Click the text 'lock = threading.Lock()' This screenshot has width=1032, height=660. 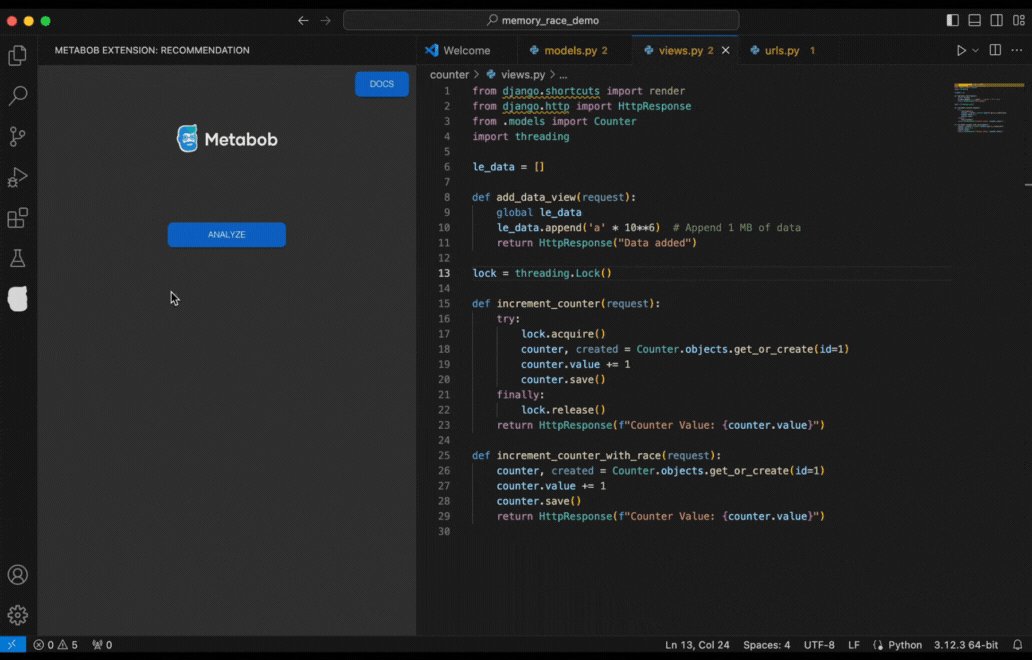click(x=542, y=273)
